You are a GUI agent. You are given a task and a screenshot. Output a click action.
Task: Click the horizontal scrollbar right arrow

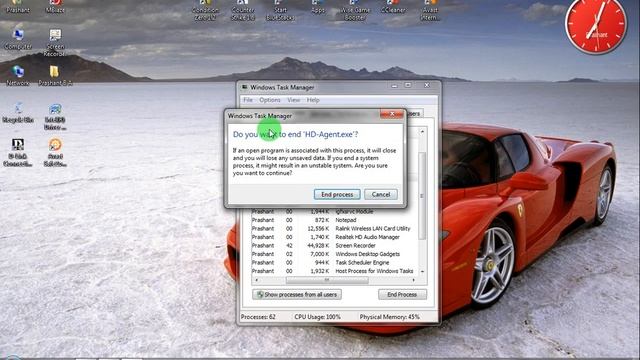(x=413, y=280)
